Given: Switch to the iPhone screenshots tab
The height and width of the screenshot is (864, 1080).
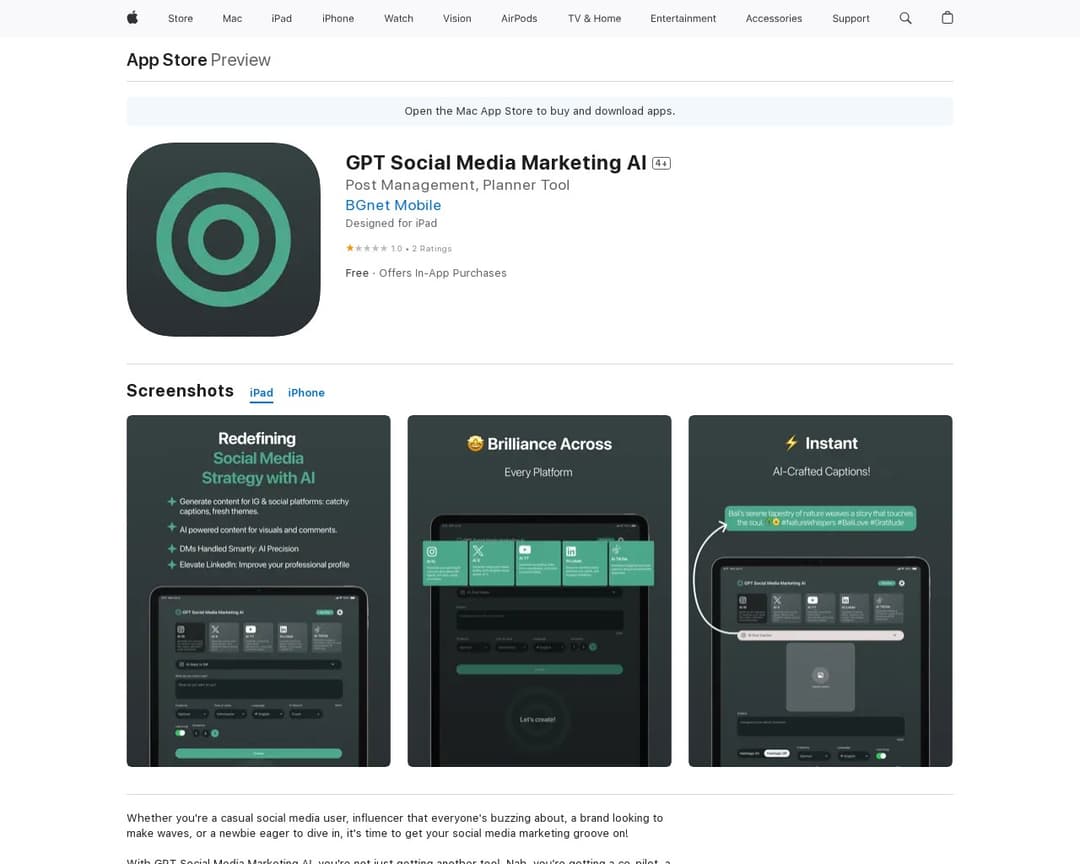Looking at the screenshot, I should coord(306,392).
